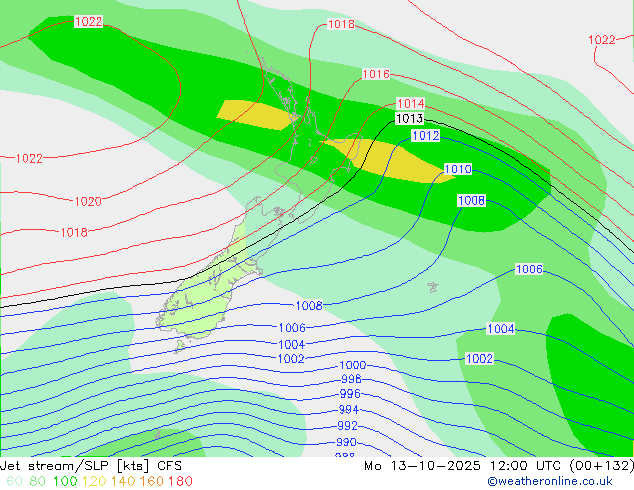Click the 80 kts legend value

(x=38, y=481)
